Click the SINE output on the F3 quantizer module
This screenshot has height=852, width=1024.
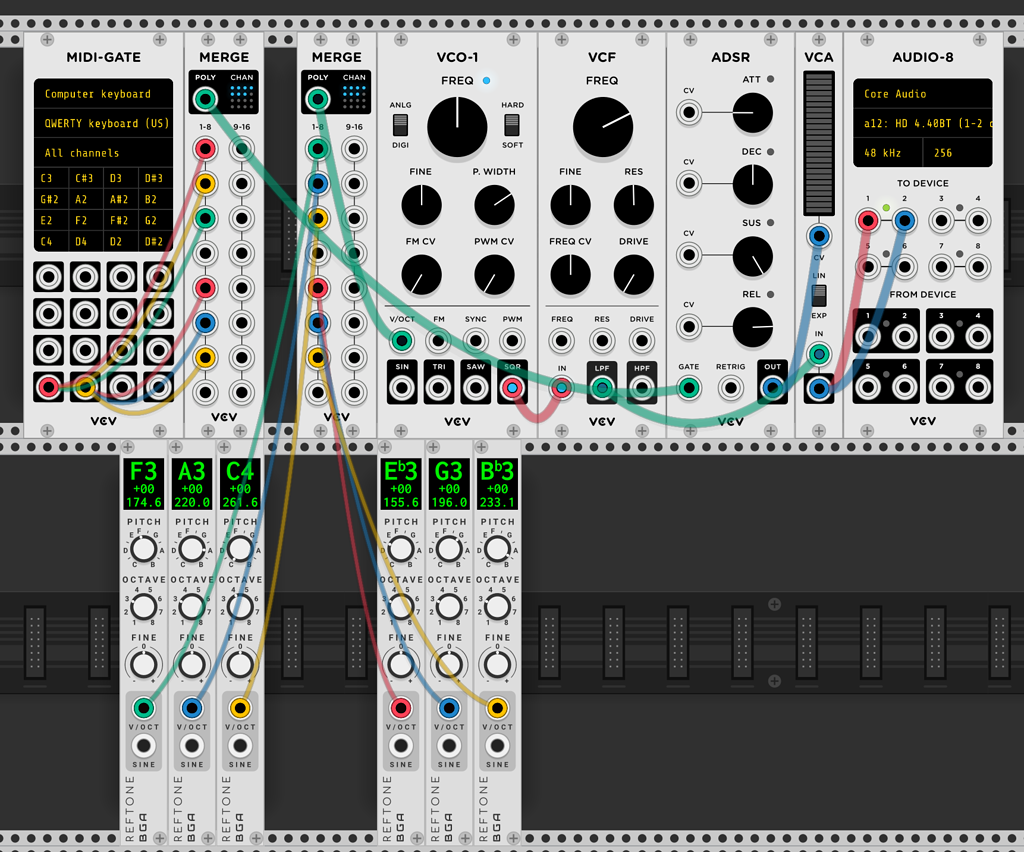click(143, 746)
